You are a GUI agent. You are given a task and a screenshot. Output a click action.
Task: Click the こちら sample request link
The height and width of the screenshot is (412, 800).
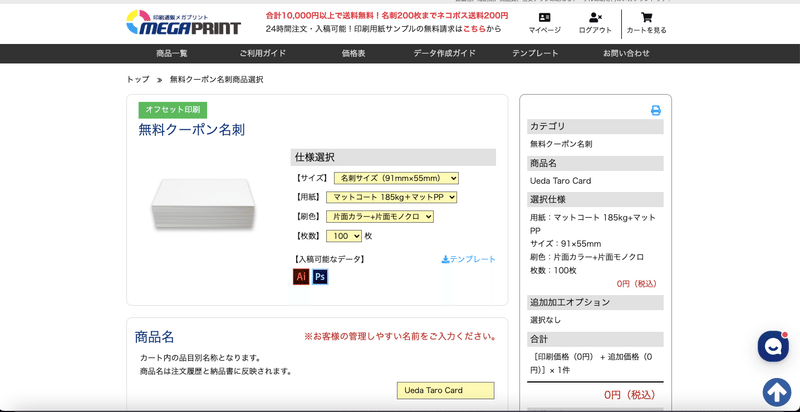click(474, 29)
